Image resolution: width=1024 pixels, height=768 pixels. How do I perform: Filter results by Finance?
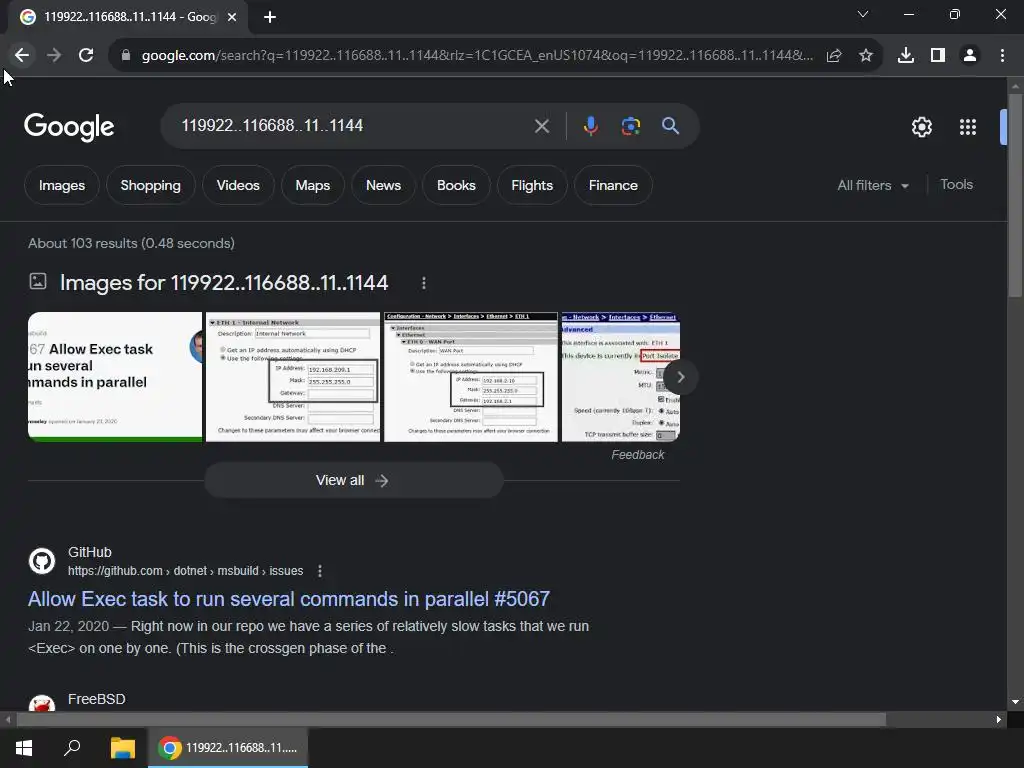coord(613,185)
